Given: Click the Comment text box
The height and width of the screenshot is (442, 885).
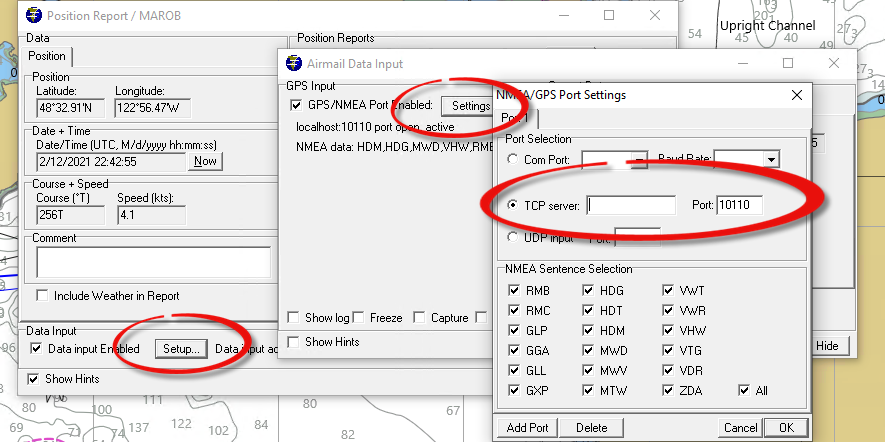Looking at the screenshot, I should (153, 262).
